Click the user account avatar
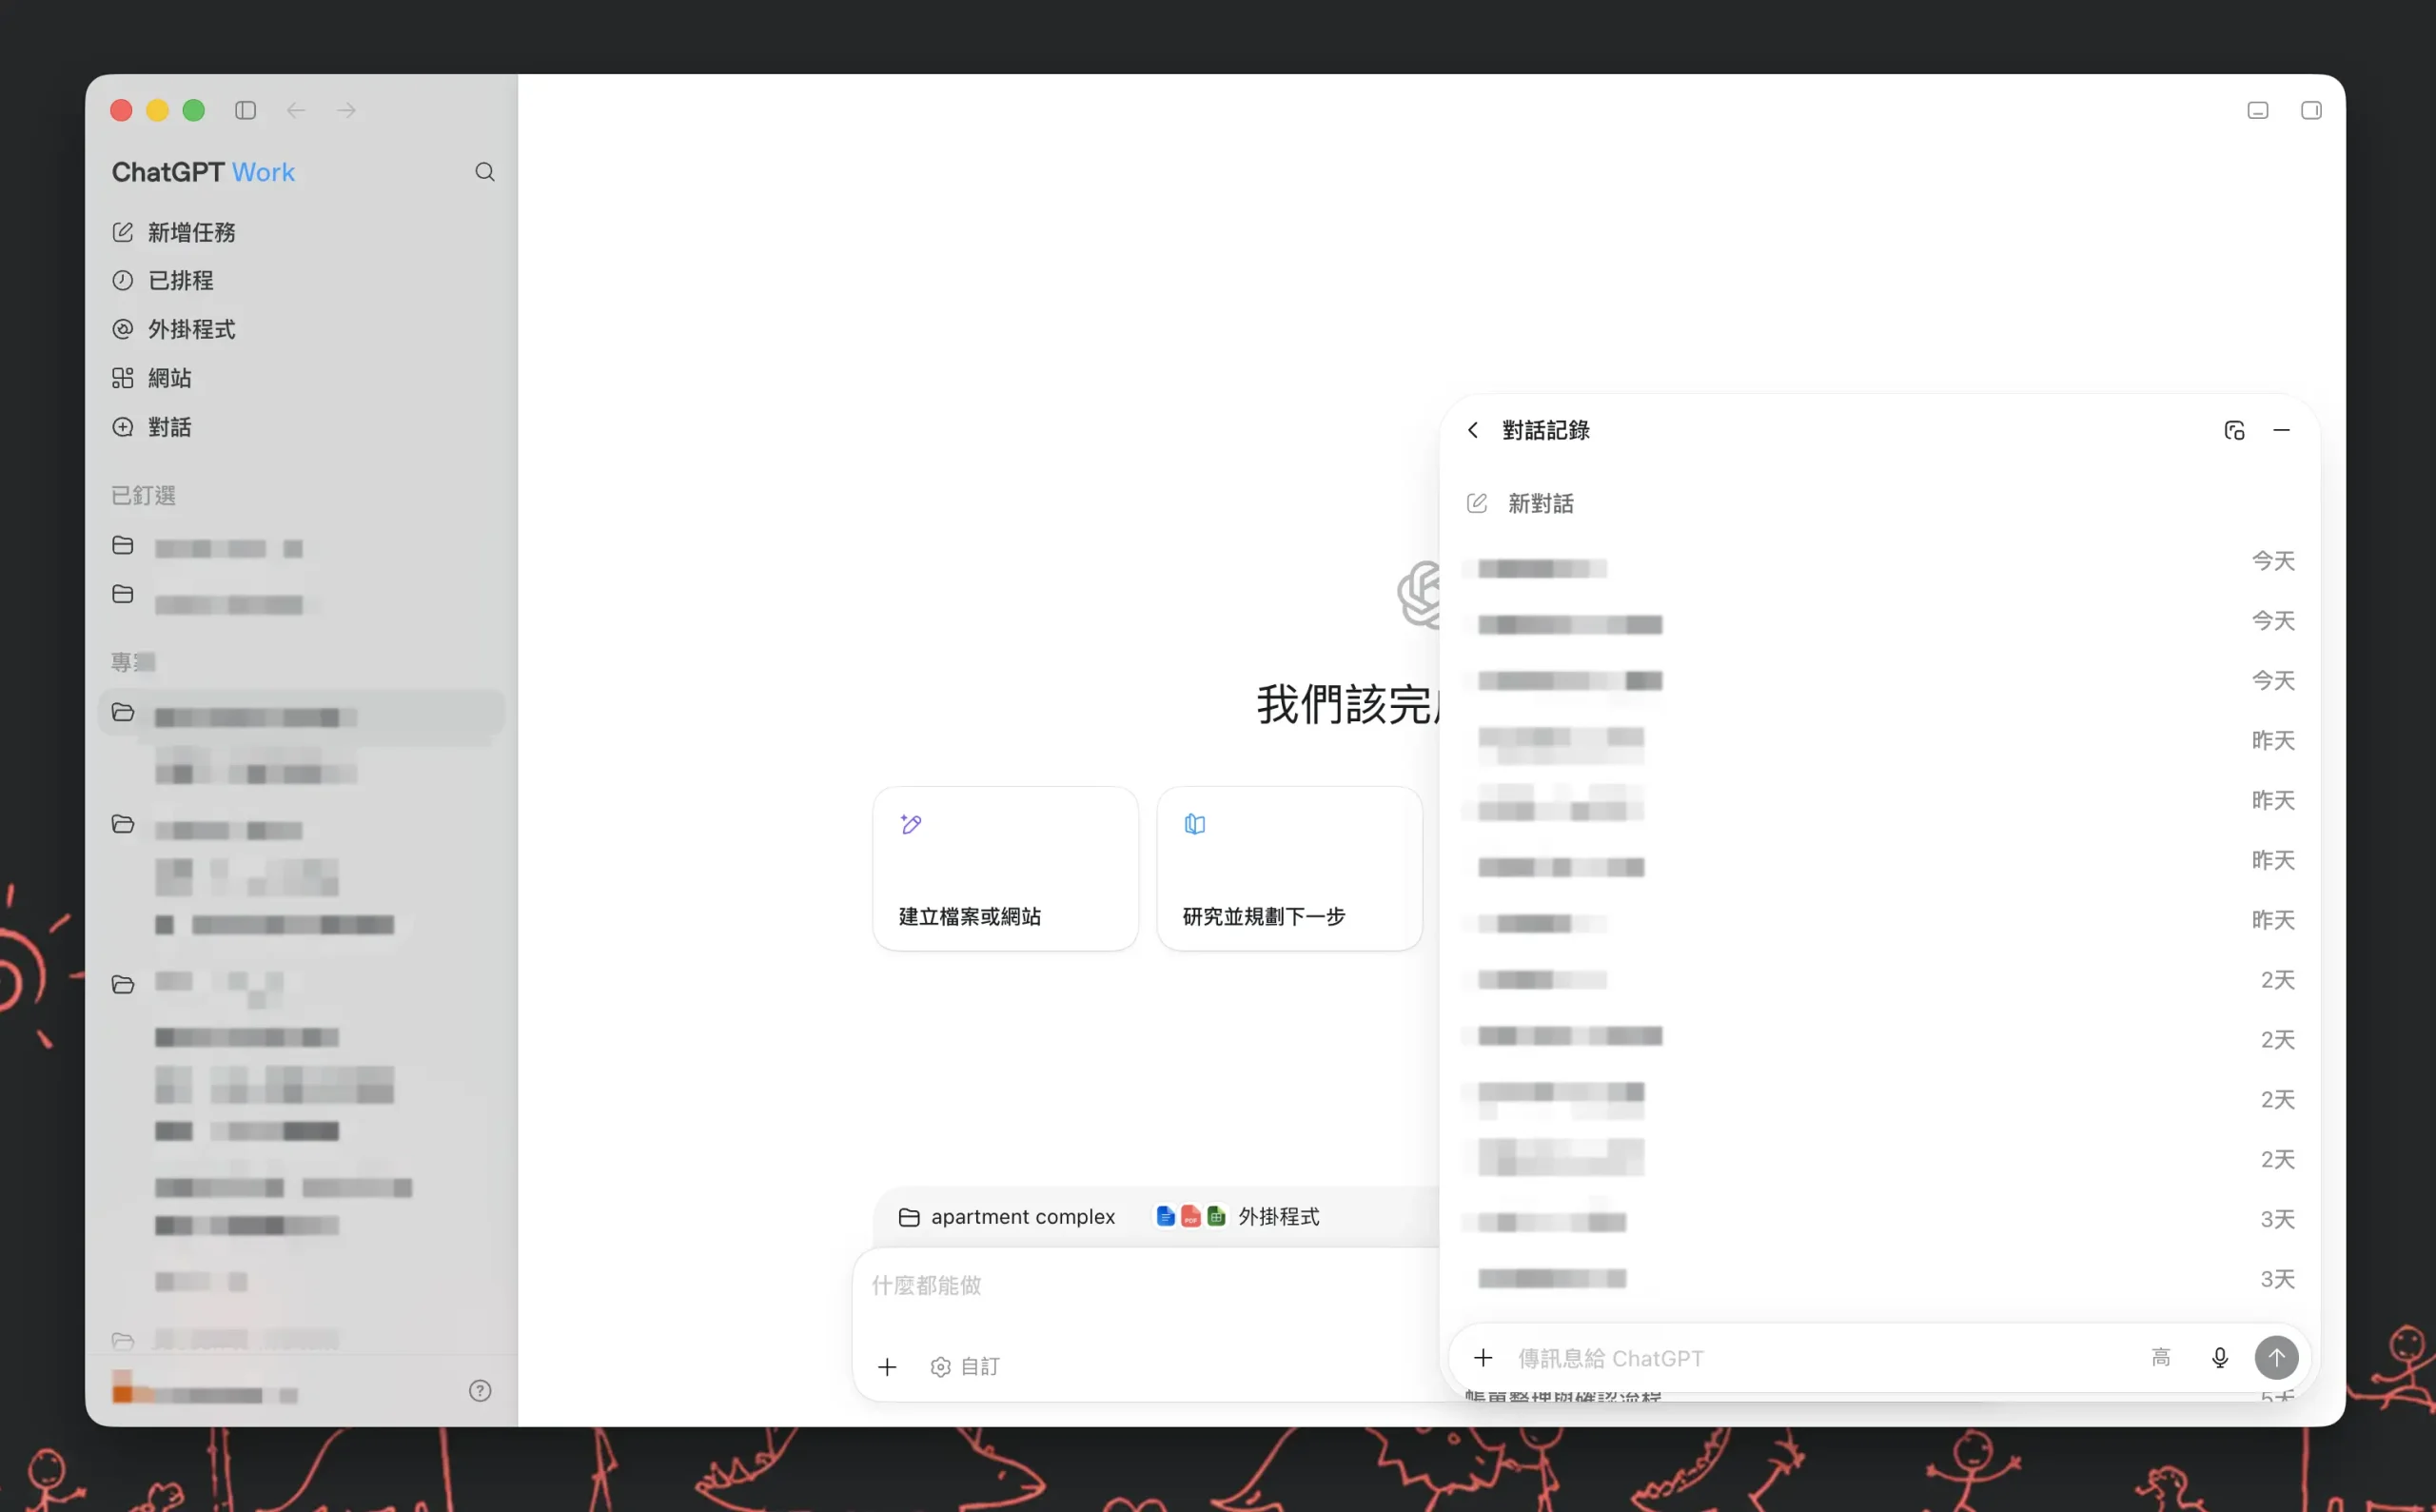2436x1512 pixels. (x=122, y=1388)
